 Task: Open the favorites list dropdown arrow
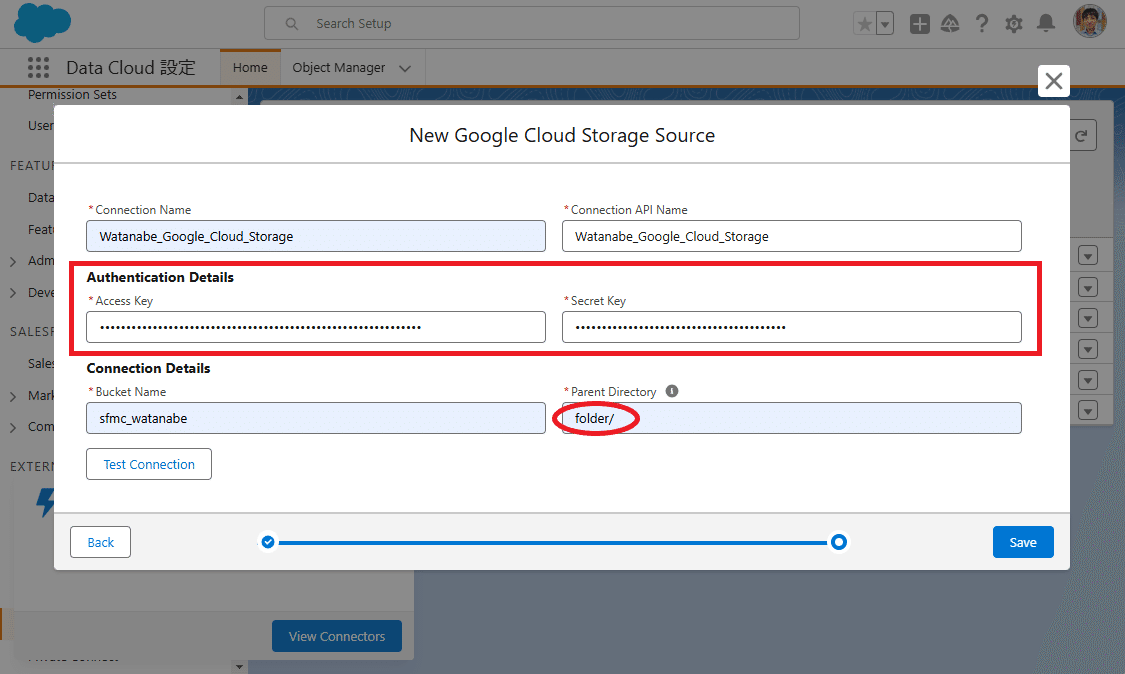(885, 24)
